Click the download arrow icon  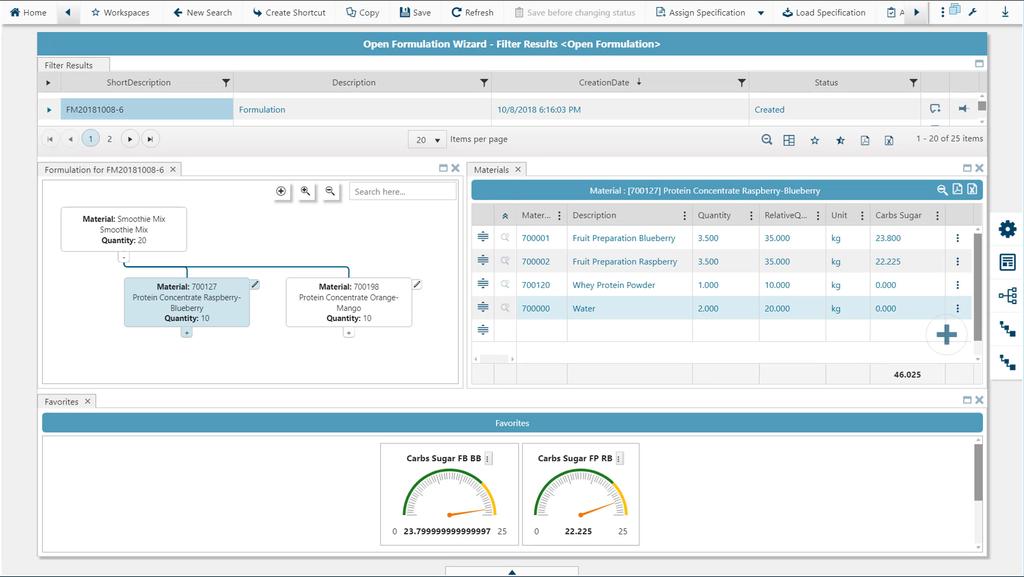tap(1005, 12)
